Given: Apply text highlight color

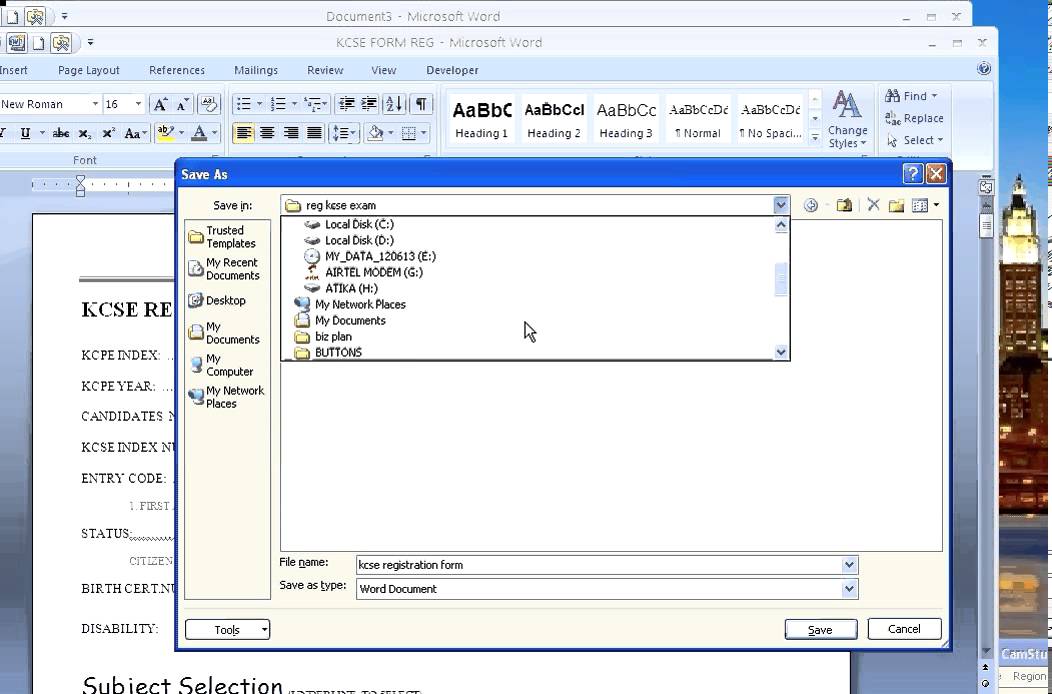Looking at the screenshot, I should click(165, 133).
